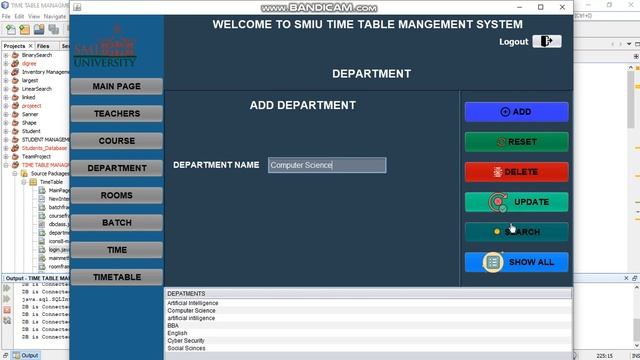
Task: Click Source Packages folder icon
Action: point(24,173)
